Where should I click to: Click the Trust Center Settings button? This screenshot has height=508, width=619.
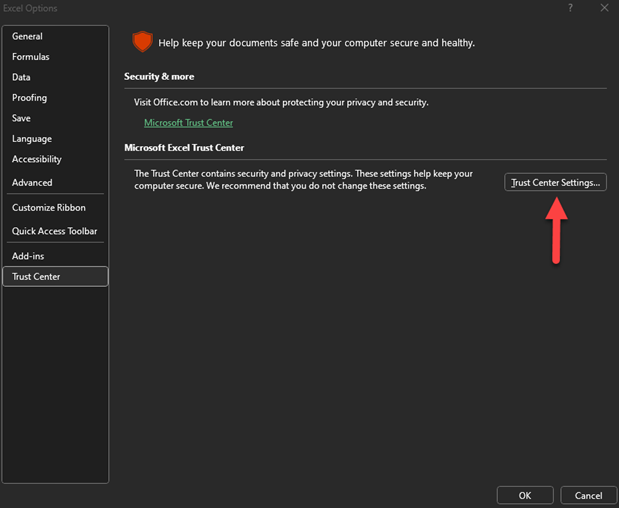(x=555, y=183)
